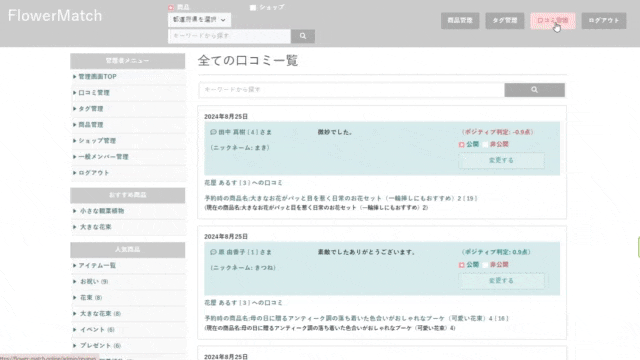The width and height of the screenshot is (640, 360).
Task: Click the ポジティブ判定: -0.9点 score
Action: [498, 132]
